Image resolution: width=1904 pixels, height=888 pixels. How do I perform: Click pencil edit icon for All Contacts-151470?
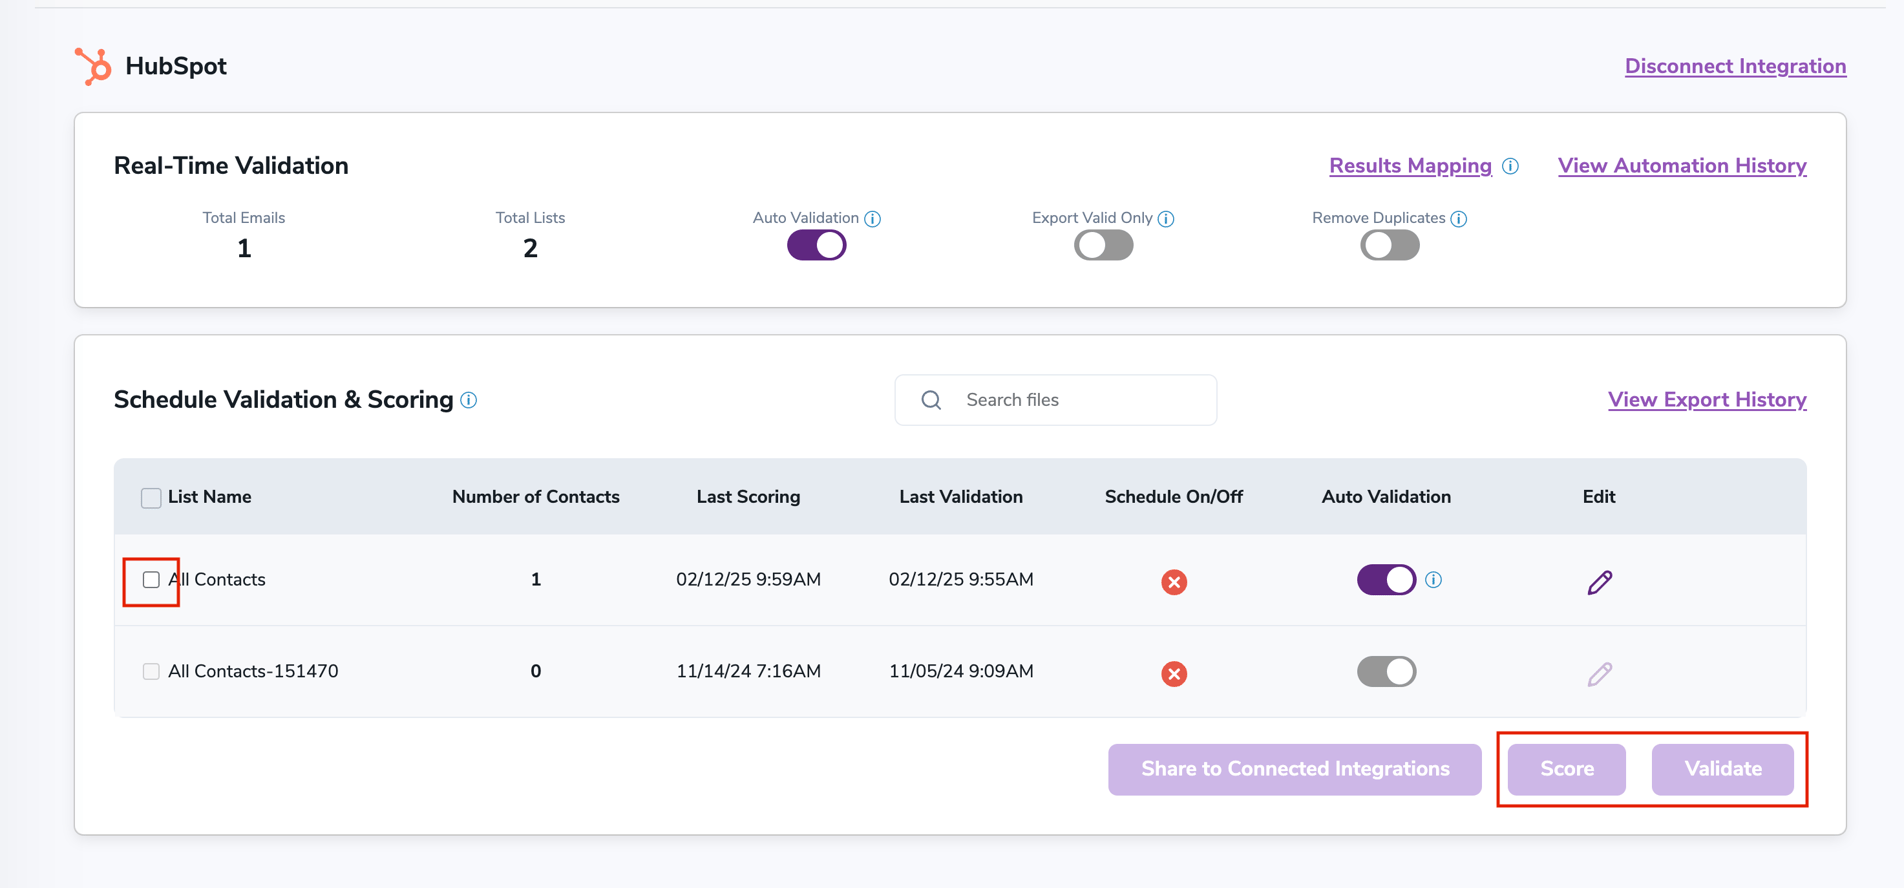tap(1599, 674)
